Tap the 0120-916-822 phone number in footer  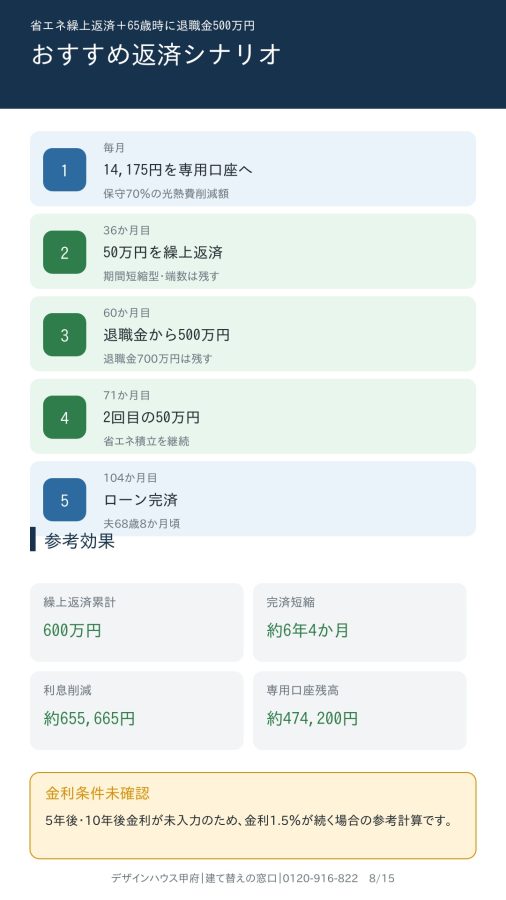(320, 878)
